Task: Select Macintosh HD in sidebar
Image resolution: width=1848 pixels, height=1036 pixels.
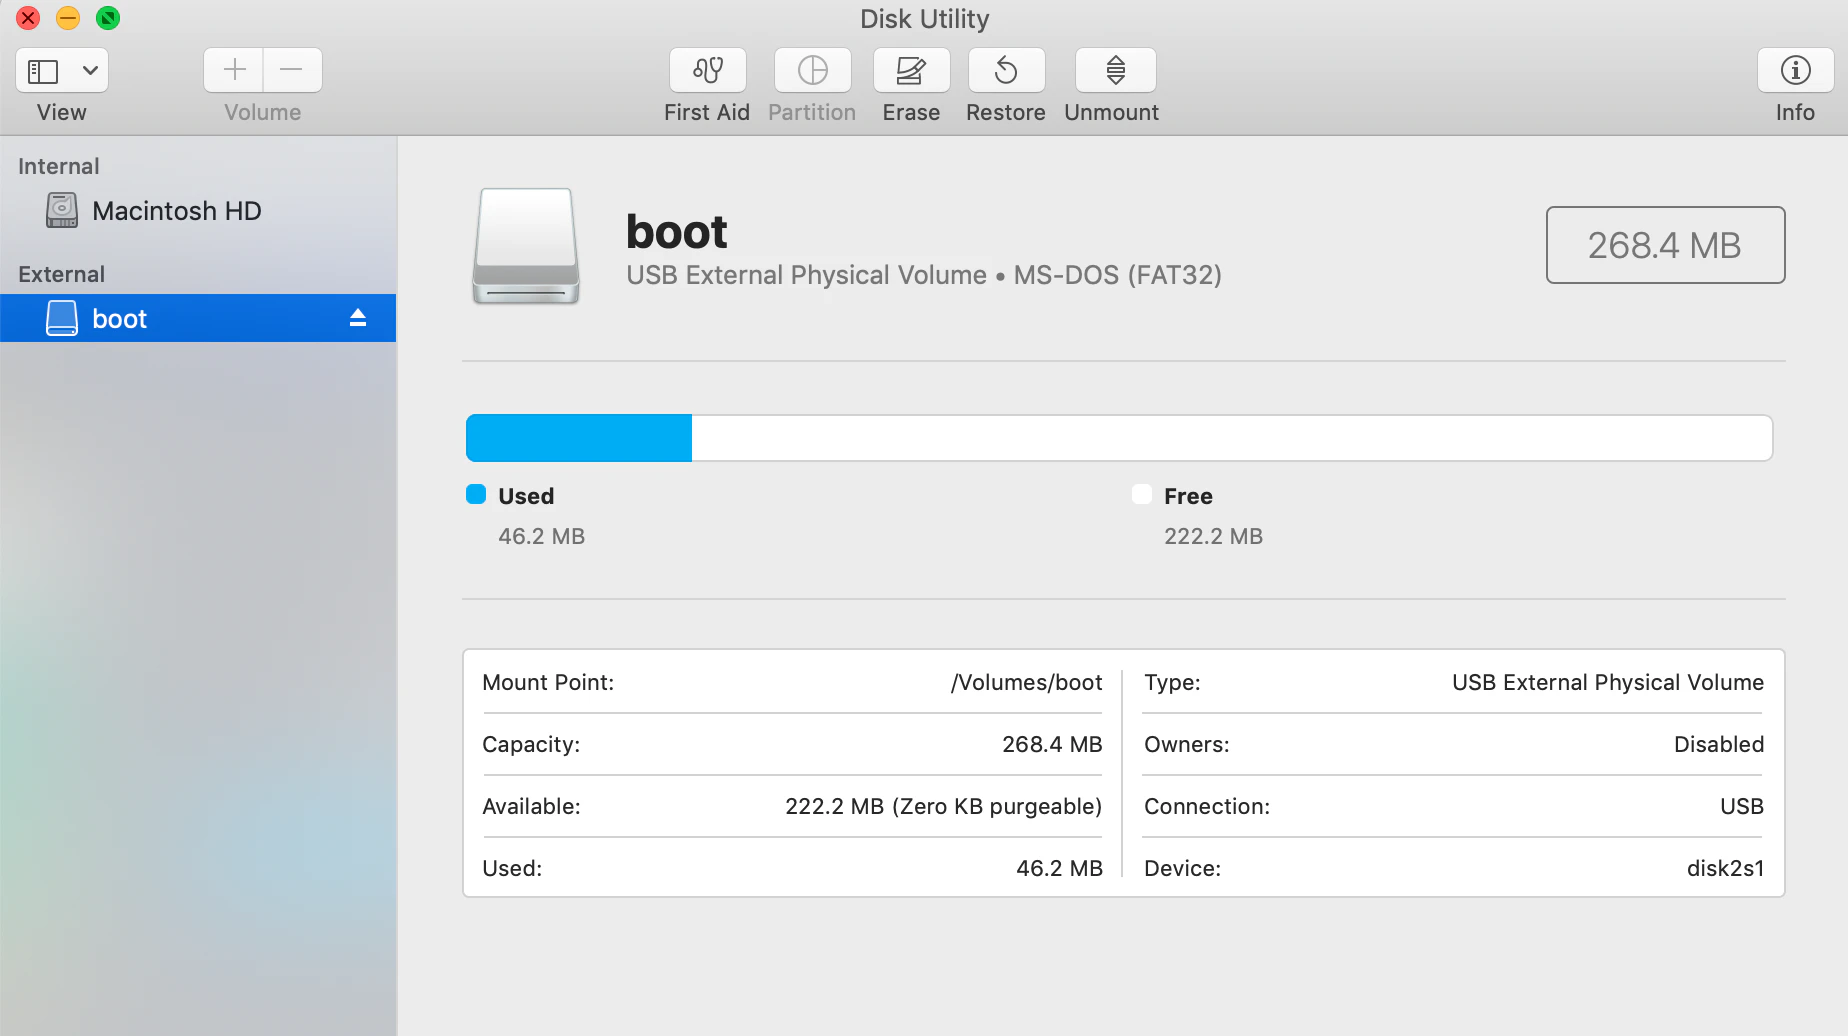Action: pos(198,211)
